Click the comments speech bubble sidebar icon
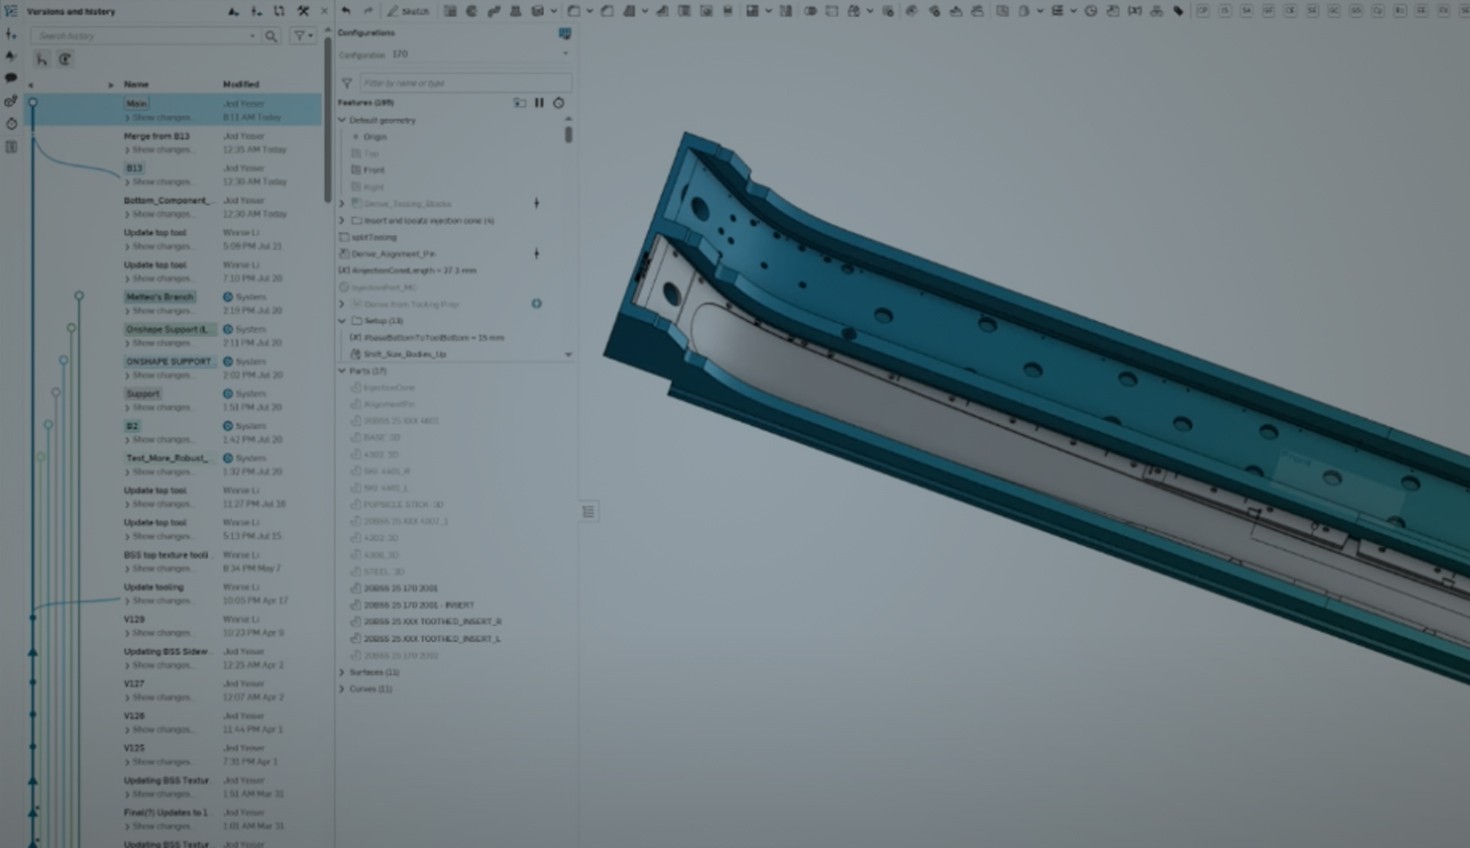 pos(11,78)
